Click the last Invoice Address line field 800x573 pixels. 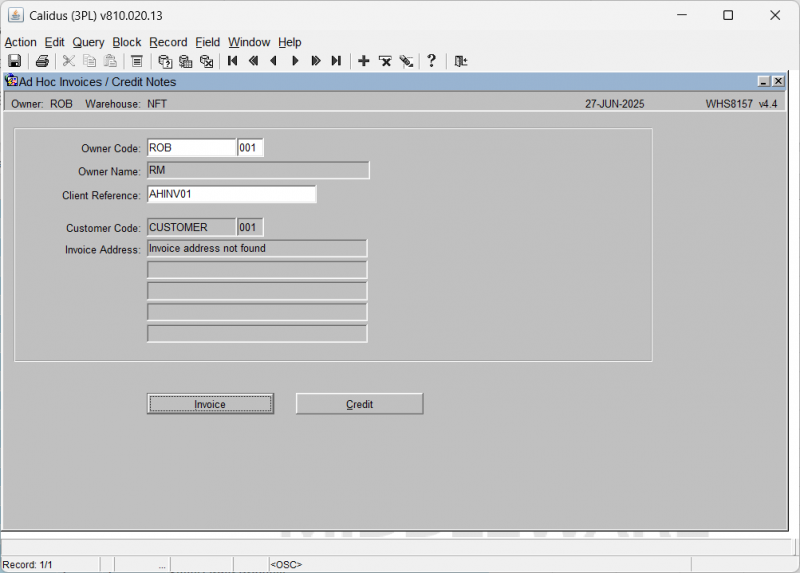coord(257,334)
